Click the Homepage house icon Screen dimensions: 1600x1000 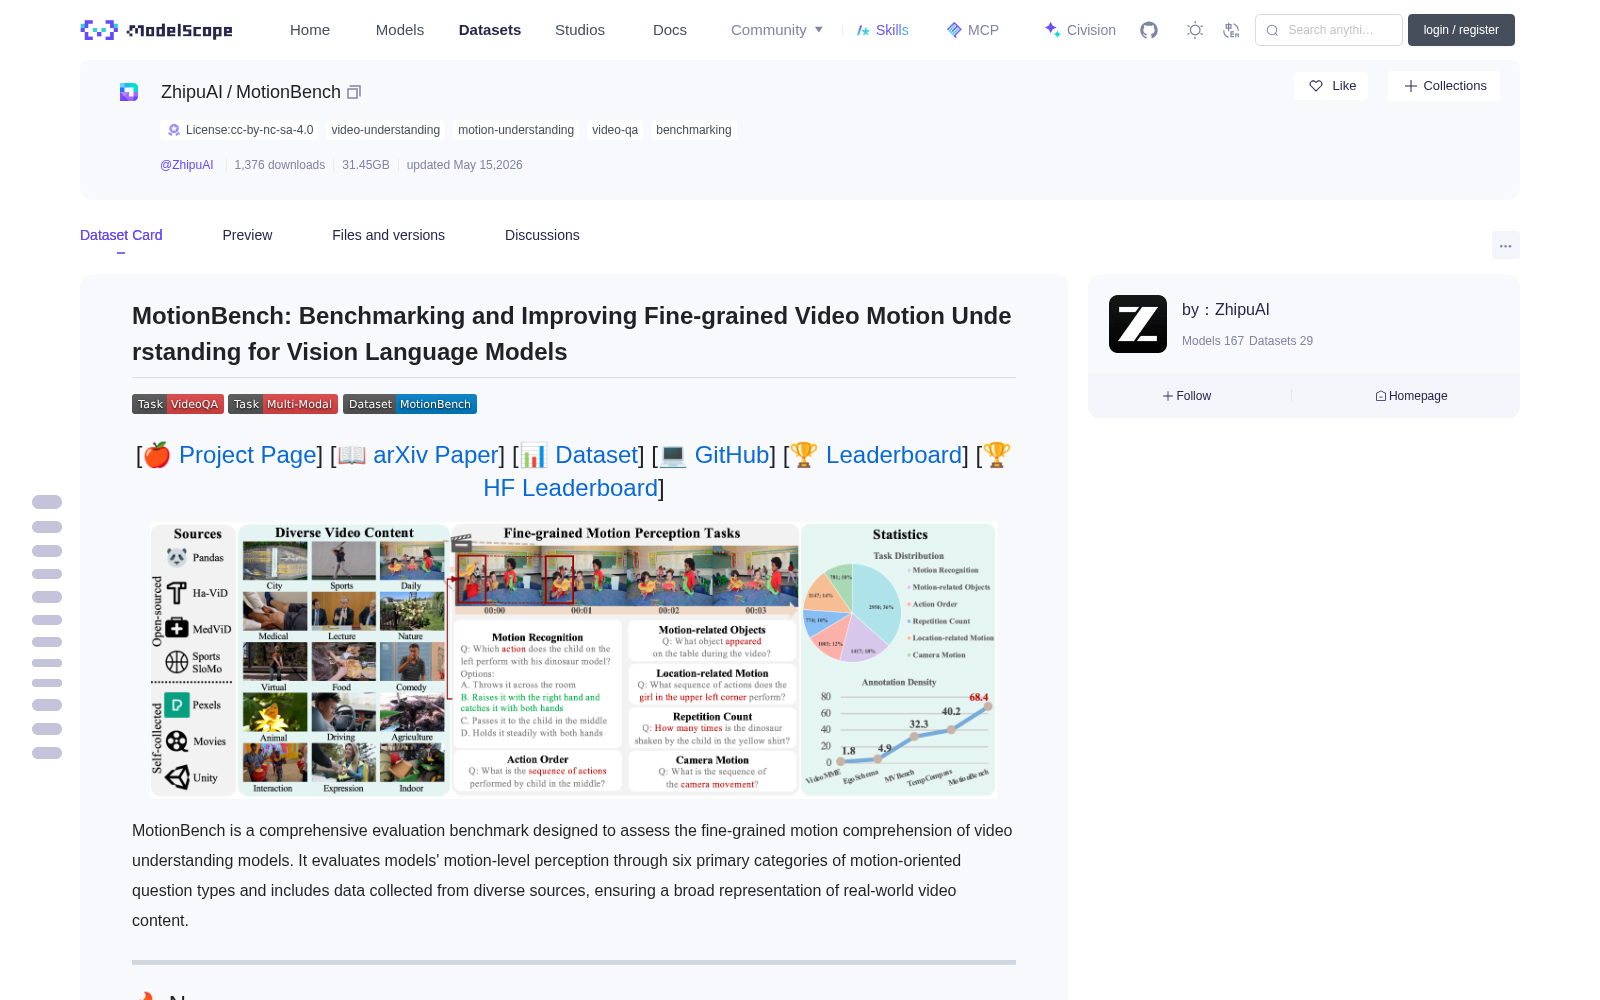click(1381, 396)
